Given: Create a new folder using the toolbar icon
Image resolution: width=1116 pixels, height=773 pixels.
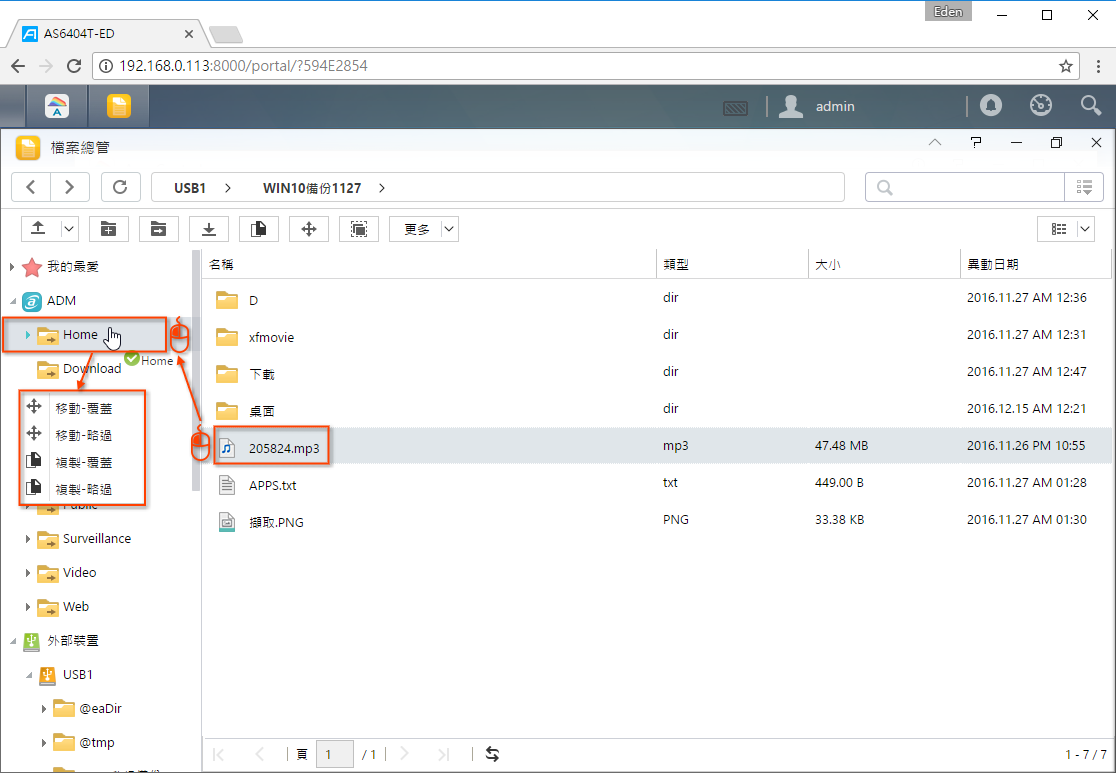Looking at the screenshot, I should 108,228.
